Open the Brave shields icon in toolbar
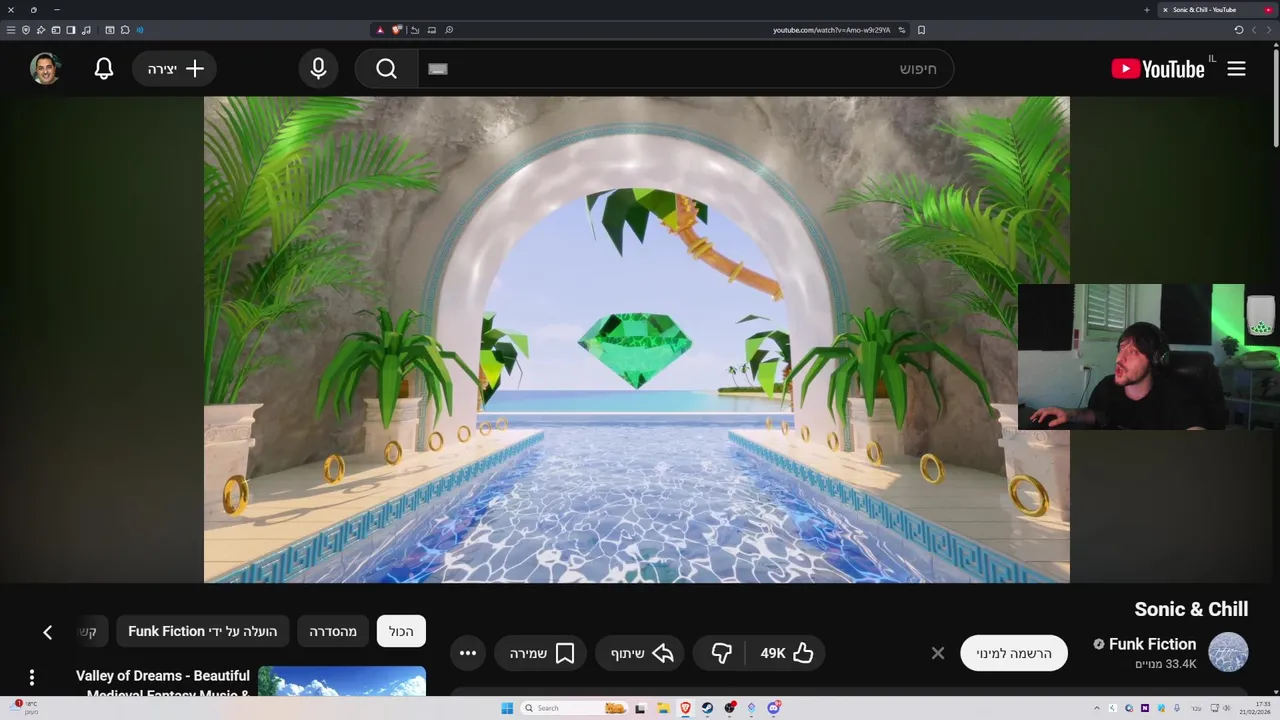The width and height of the screenshot is (1280, 720). 396,30
